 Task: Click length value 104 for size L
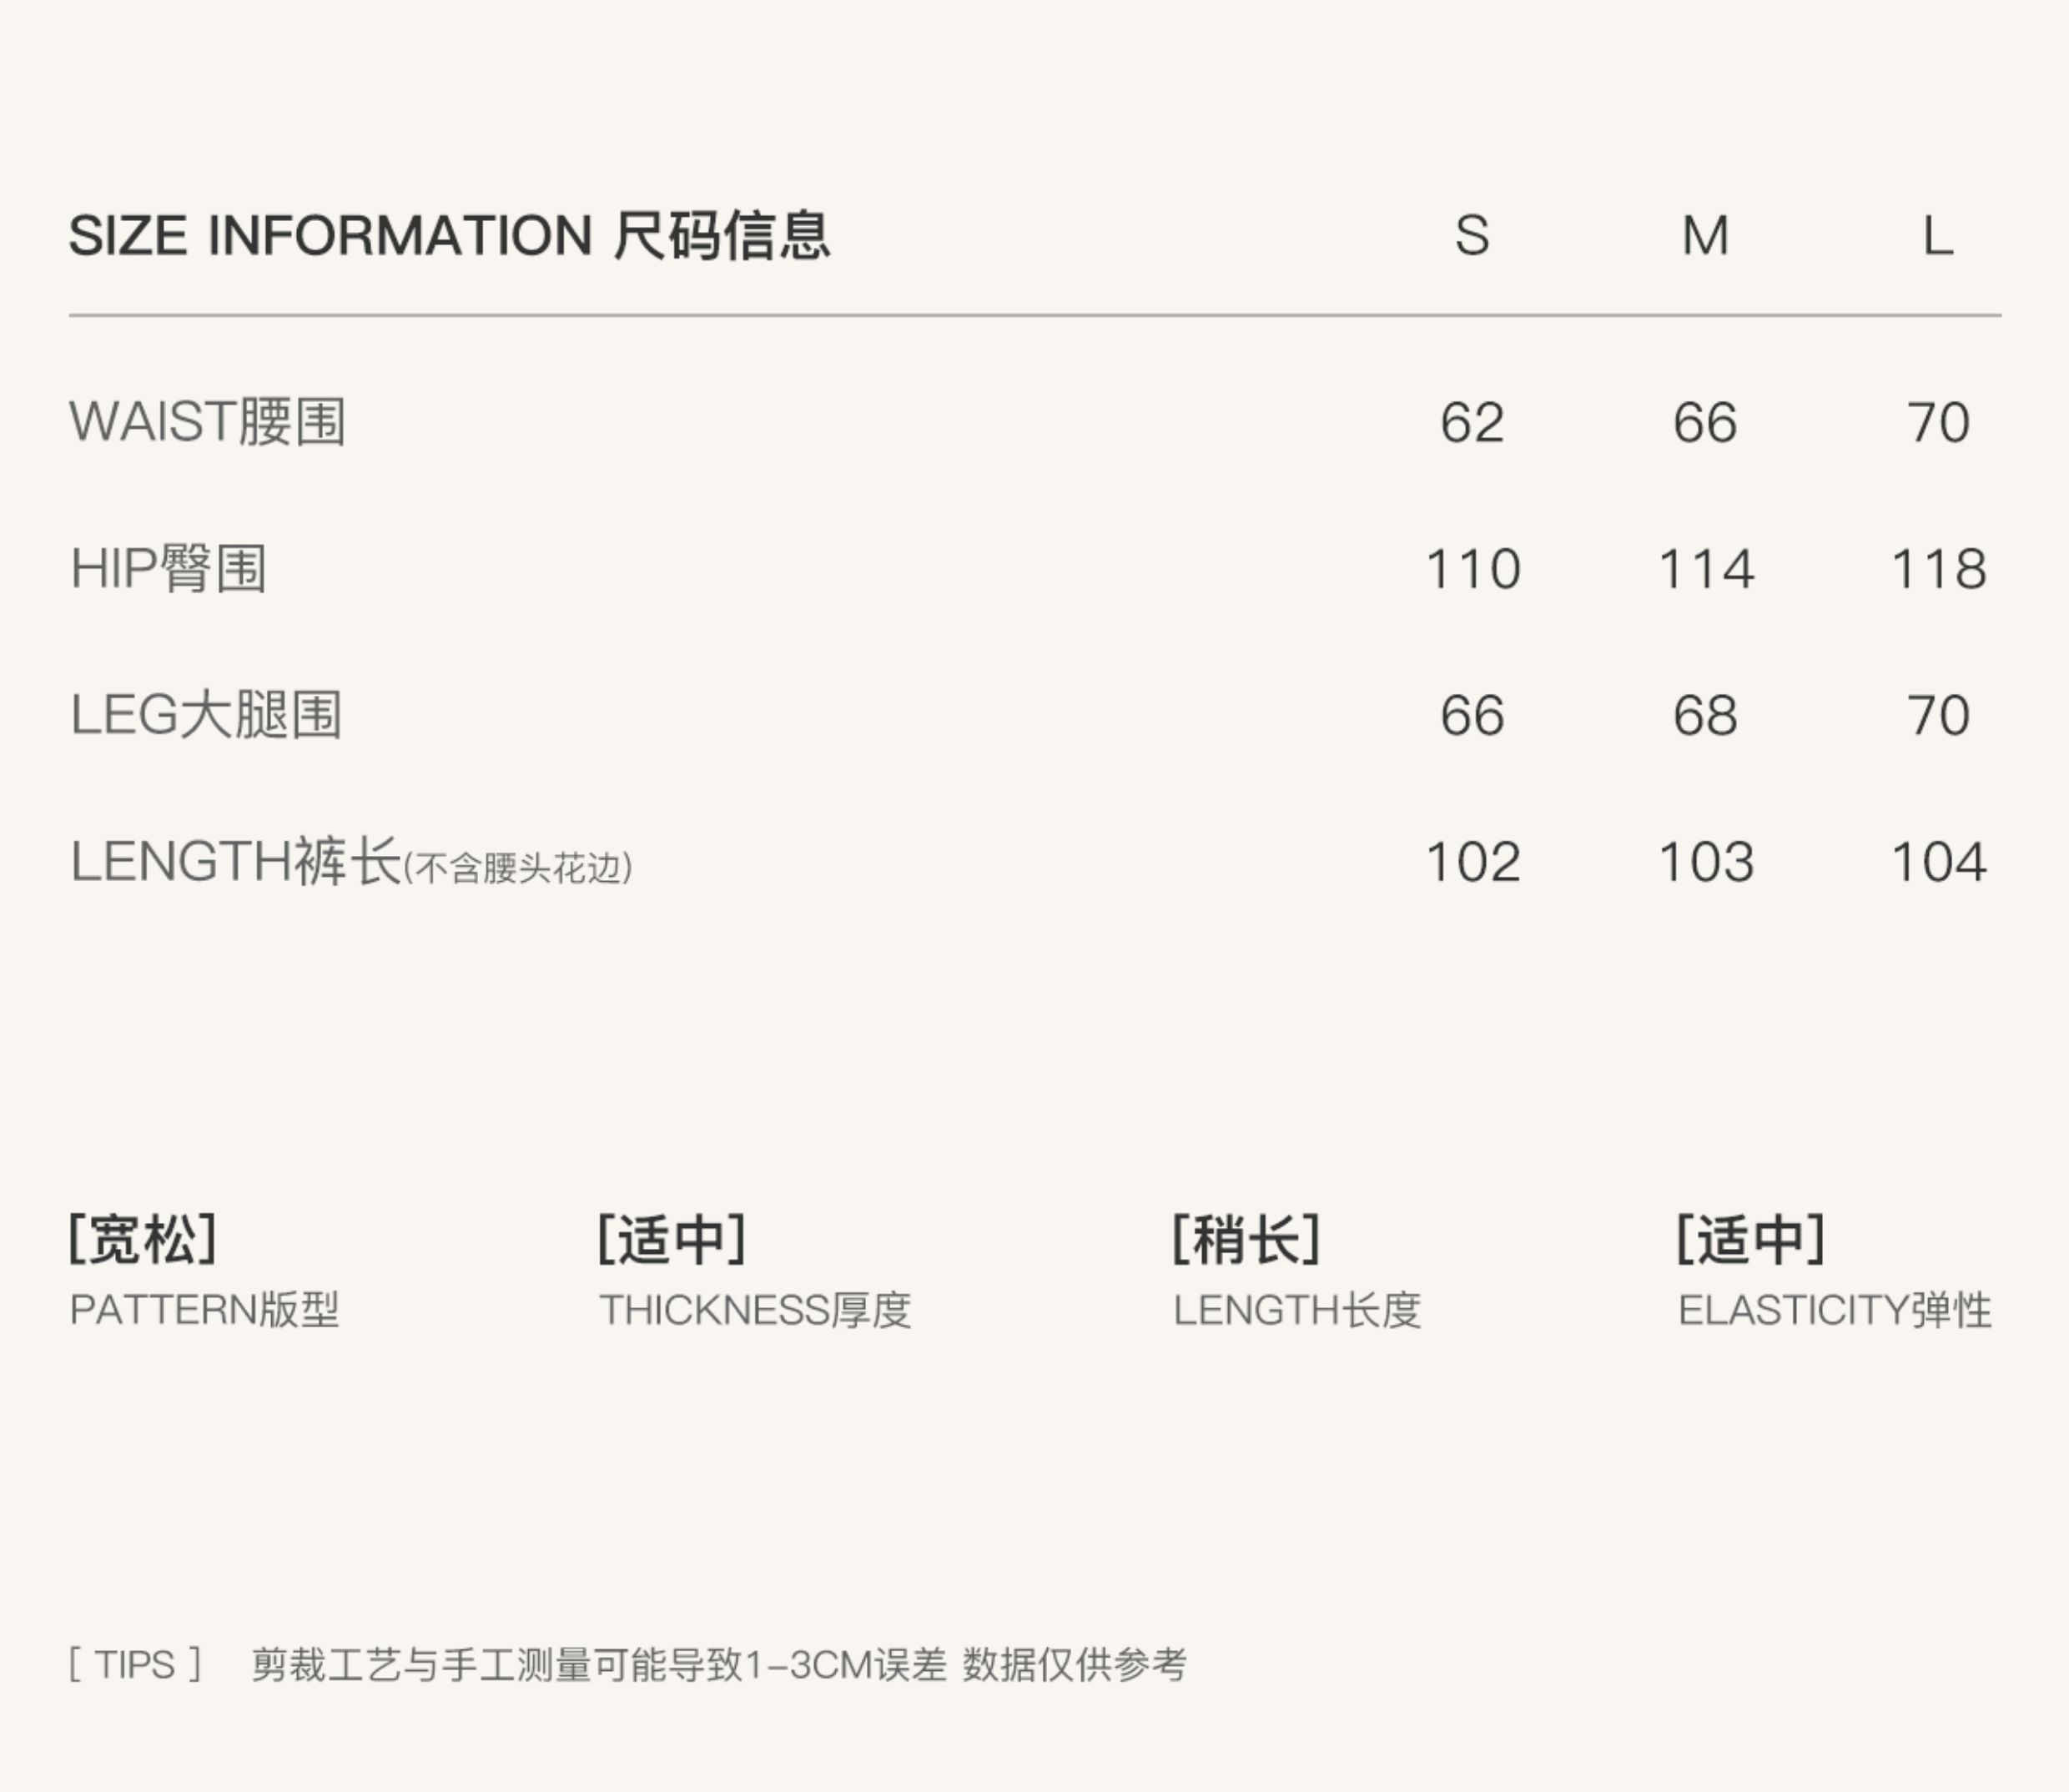(1938, 862)
